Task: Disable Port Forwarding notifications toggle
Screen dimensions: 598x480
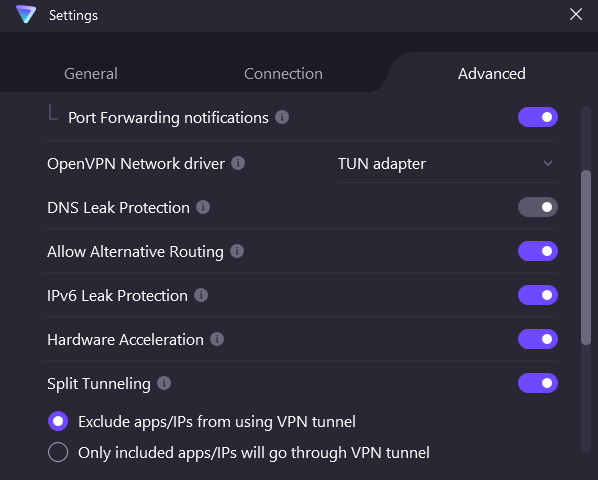Action: pyautogui.click(x=538, y=117)
